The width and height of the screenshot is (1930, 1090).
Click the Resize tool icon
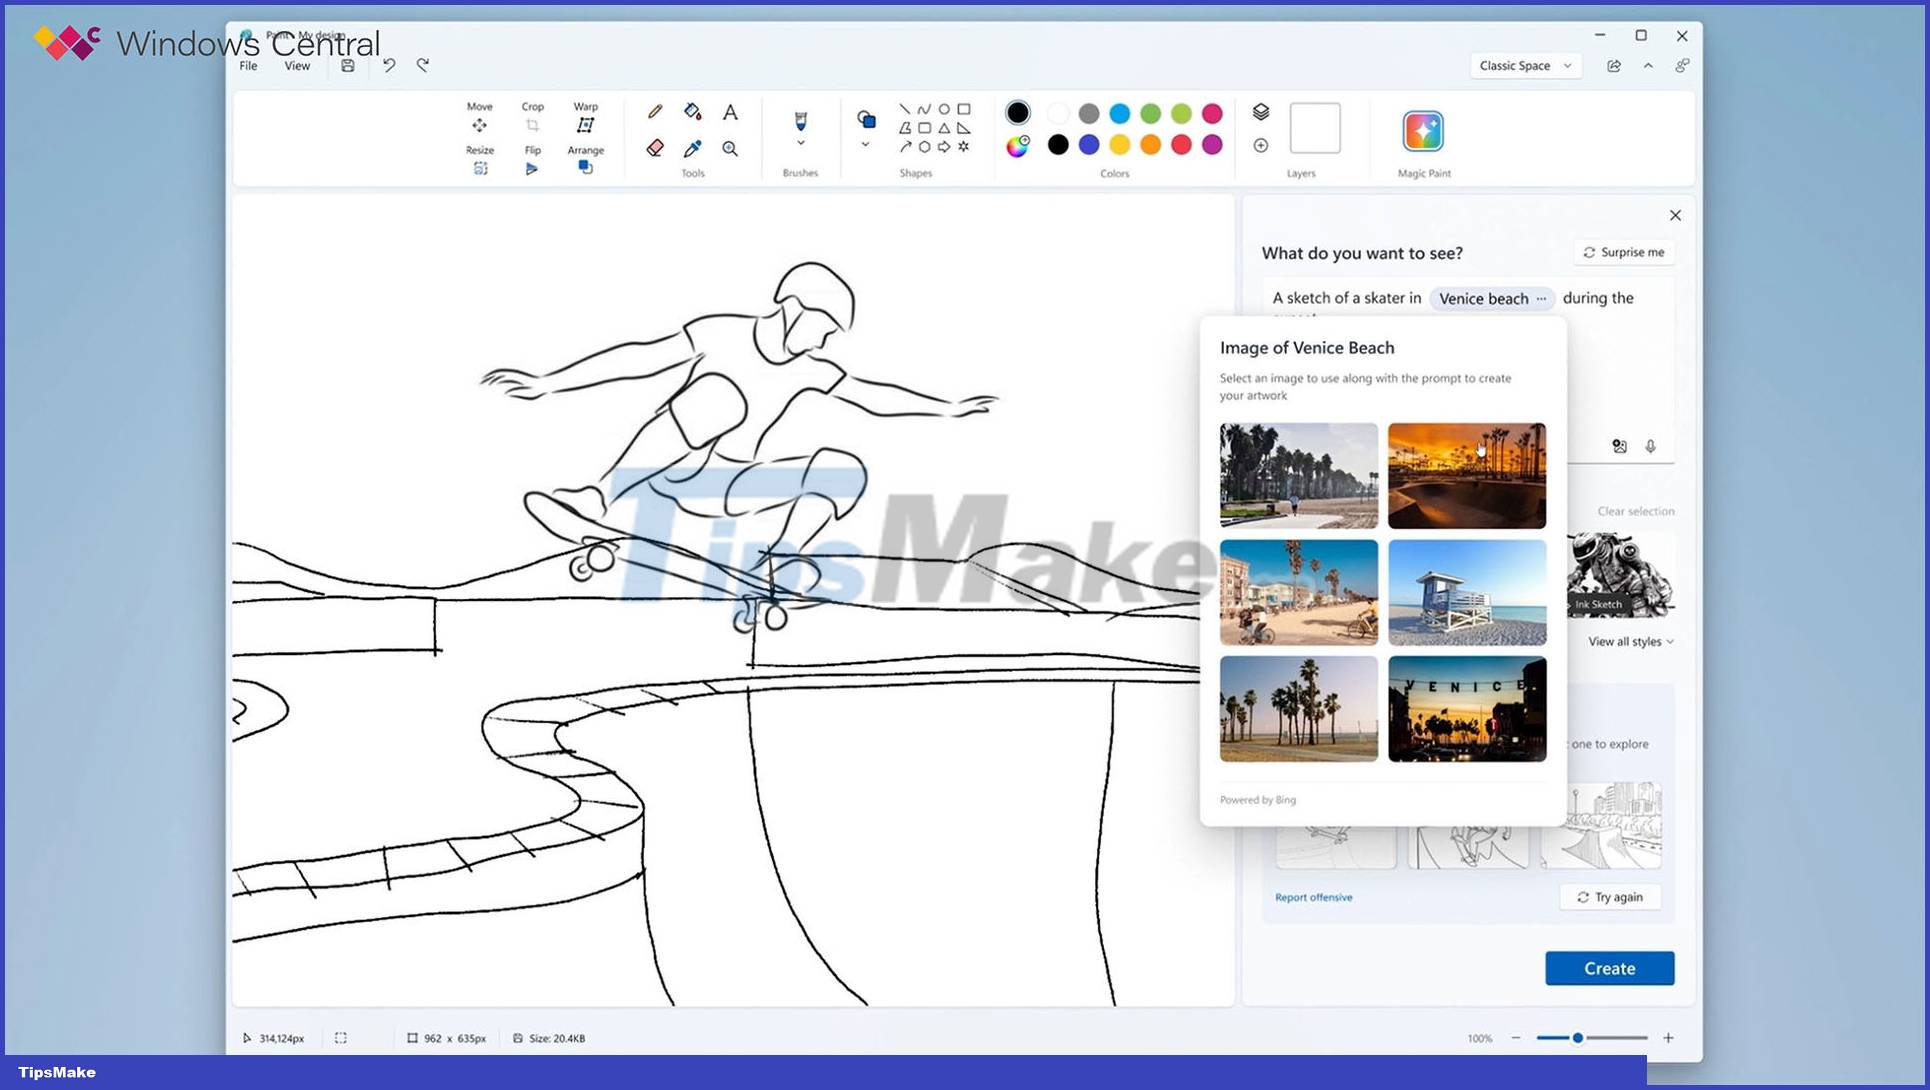click(x=480, y=168)
